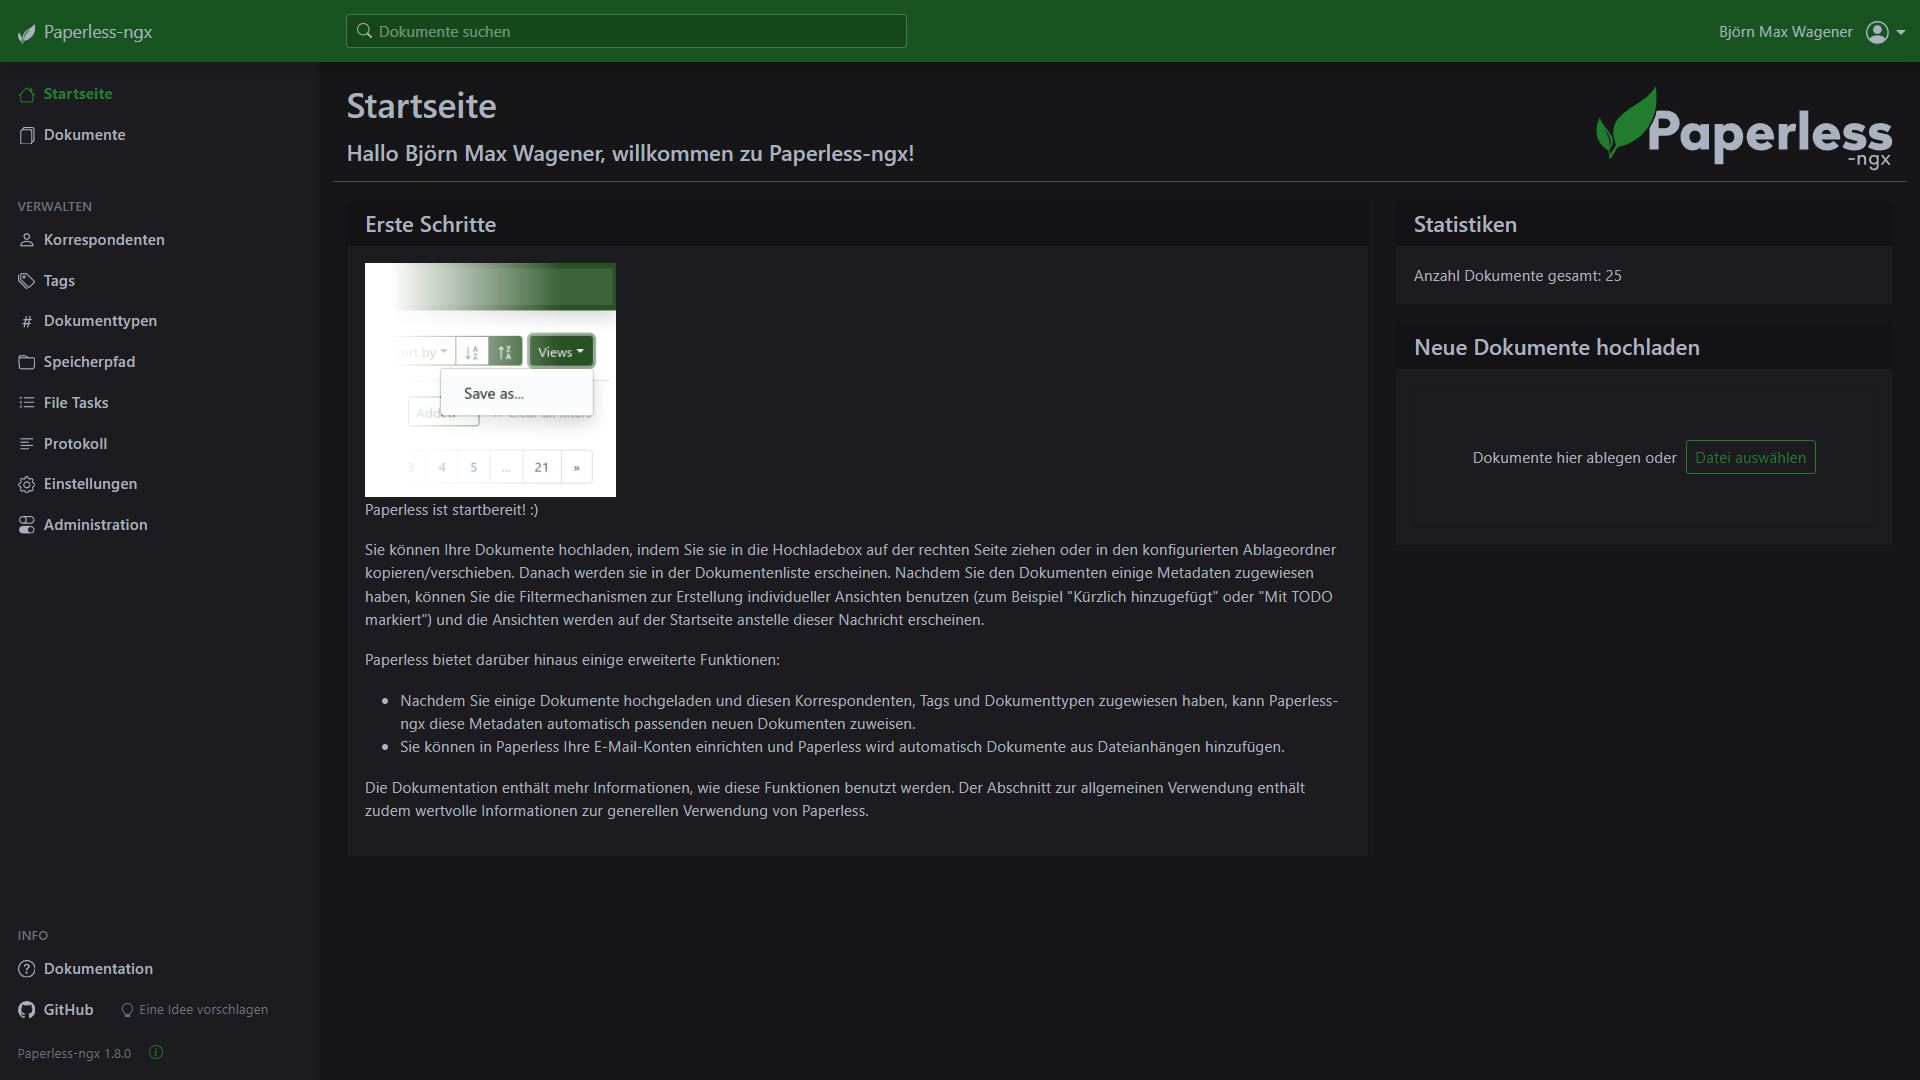This screenshot has width=1920, height=1080.
Task: Click the search magnifier icon
Action: coord(364,31)
